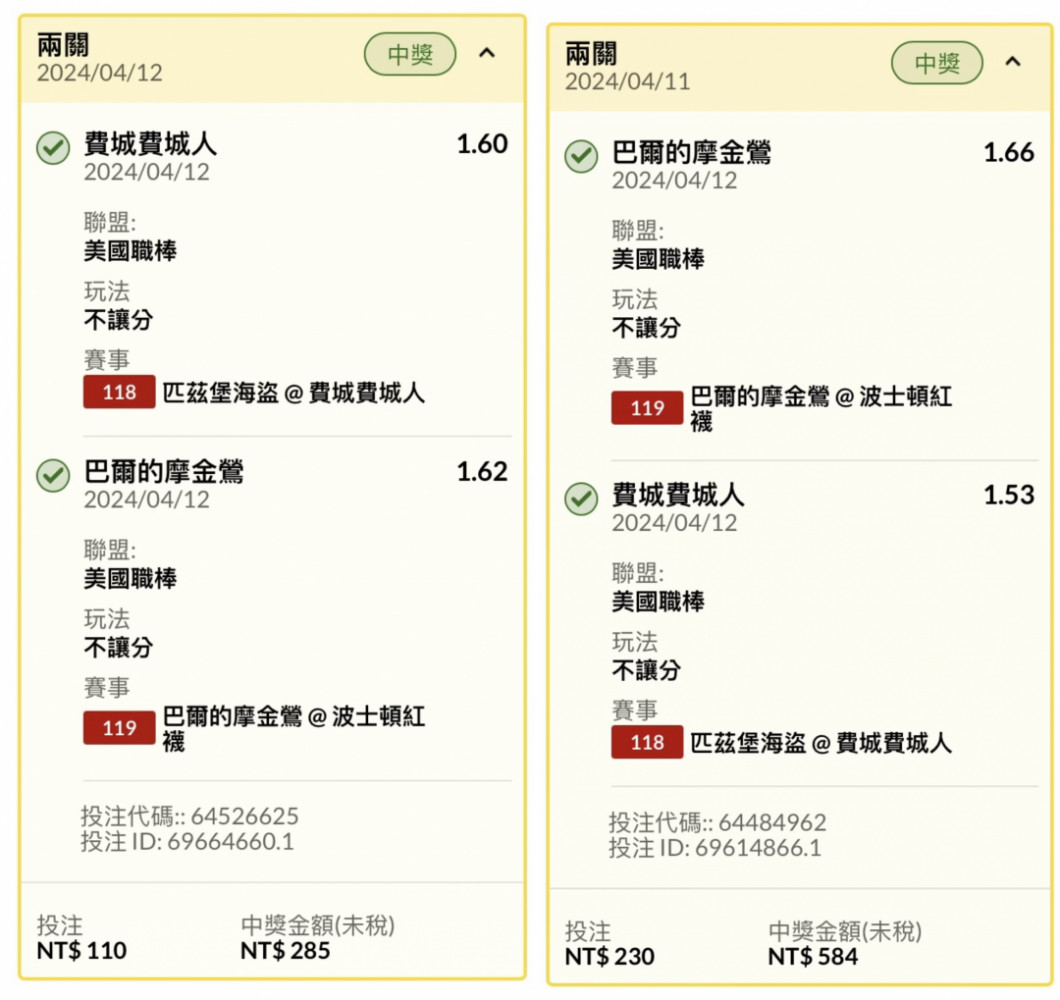Click 兩關 title of 2024/04/12 slip
The image size is (1060, 1000).
click(x=63, y=45)
